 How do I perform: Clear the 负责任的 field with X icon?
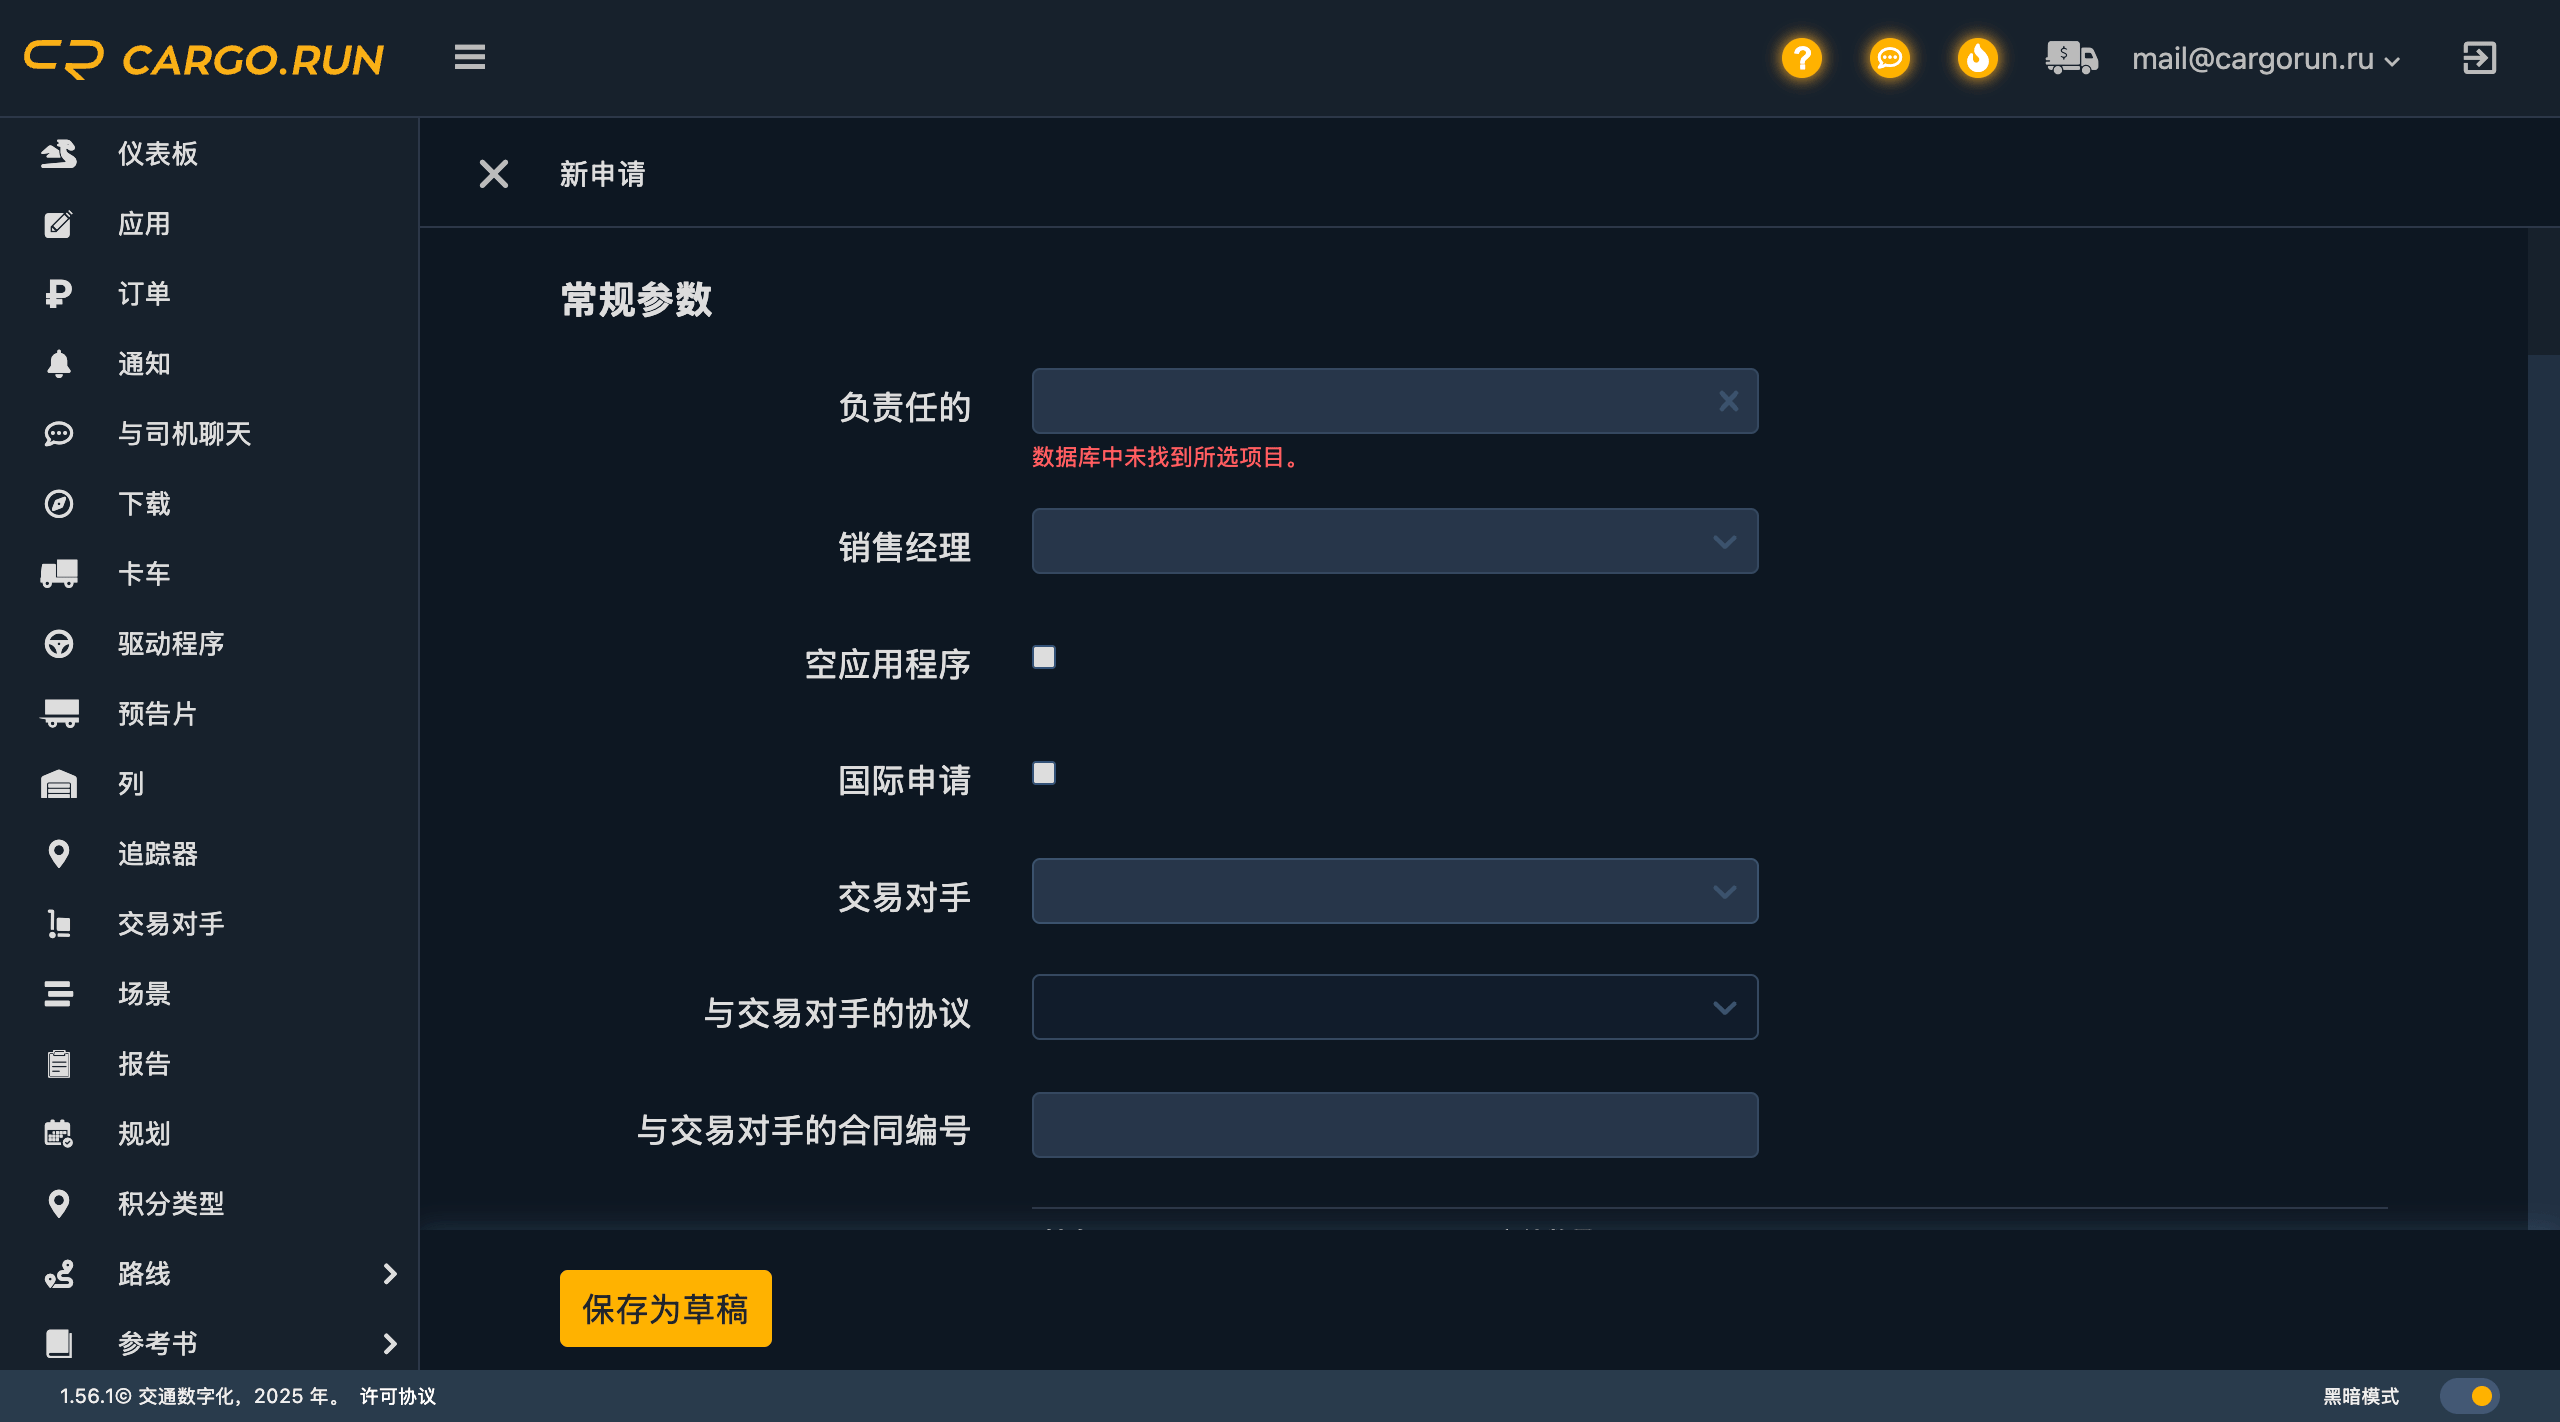[x=1728, y=401]
